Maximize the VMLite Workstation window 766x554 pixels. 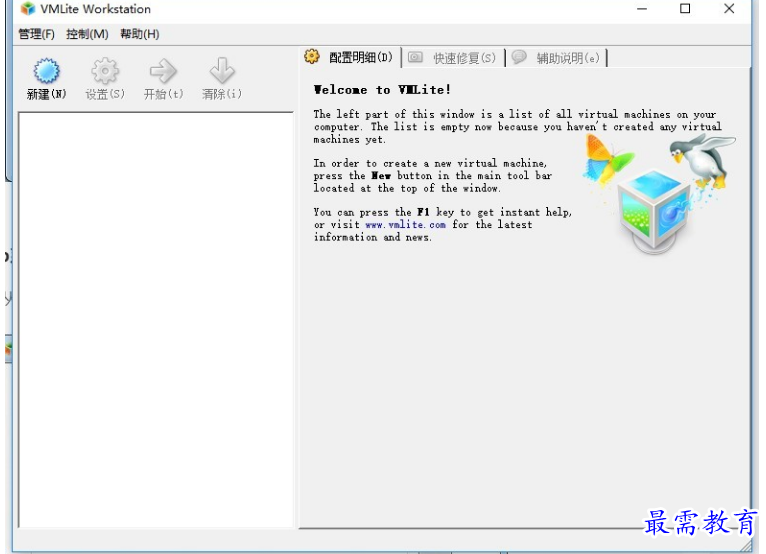click(685, 9)
